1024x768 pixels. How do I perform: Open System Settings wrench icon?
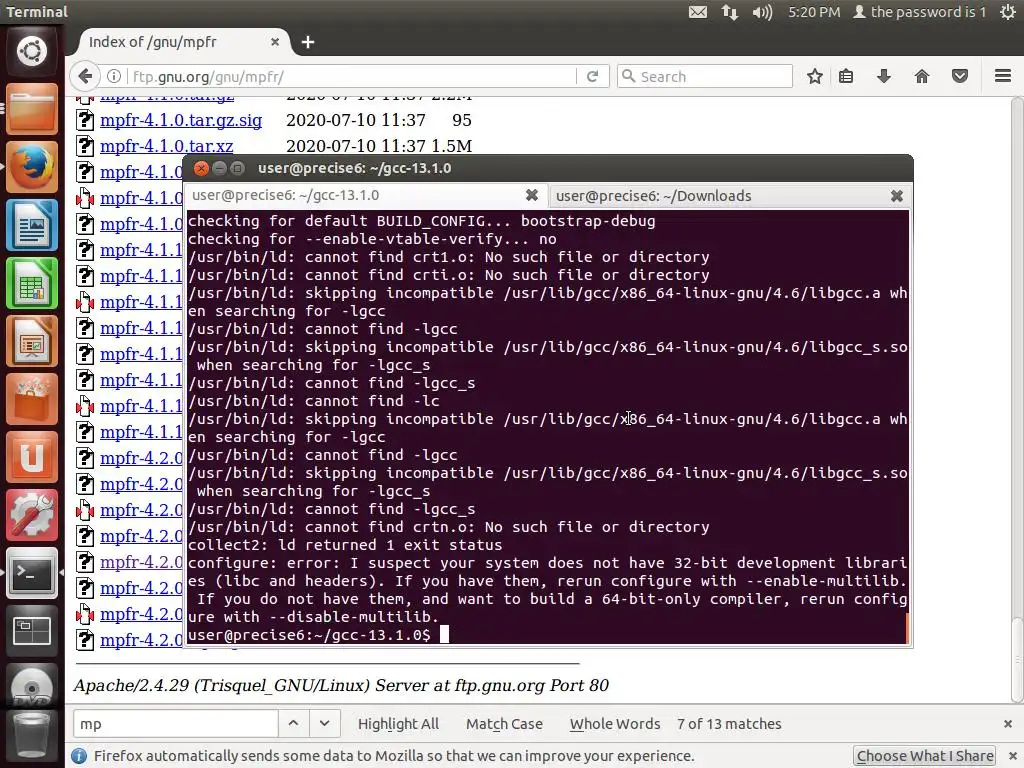click(31, 515)
